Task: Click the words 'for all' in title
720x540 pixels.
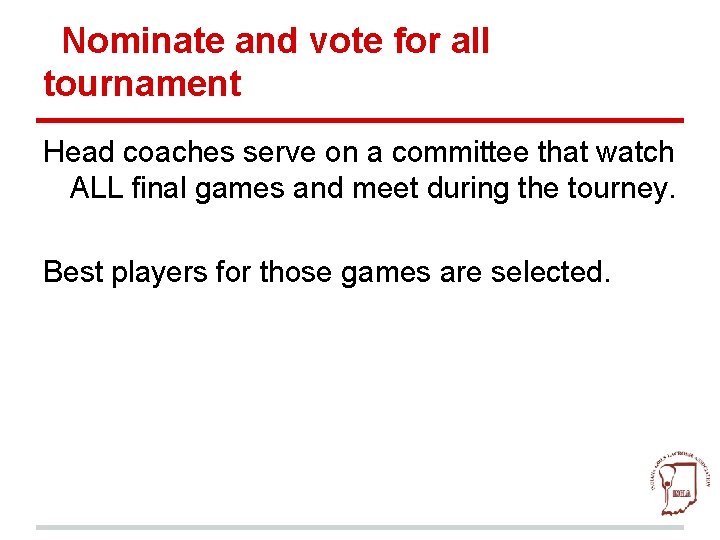Action: click(447, 42)
